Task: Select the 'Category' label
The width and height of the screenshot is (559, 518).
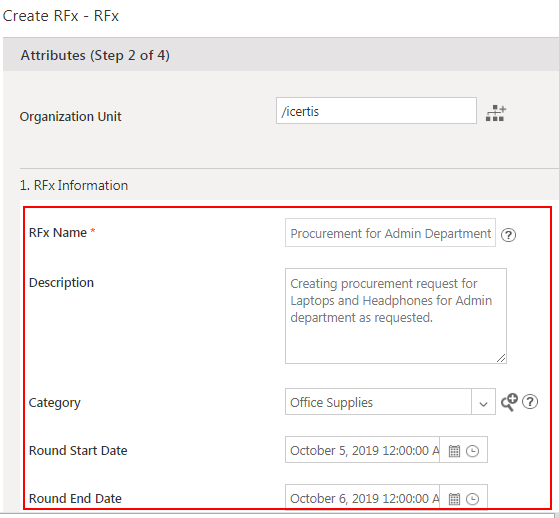Action: point(55,402)
